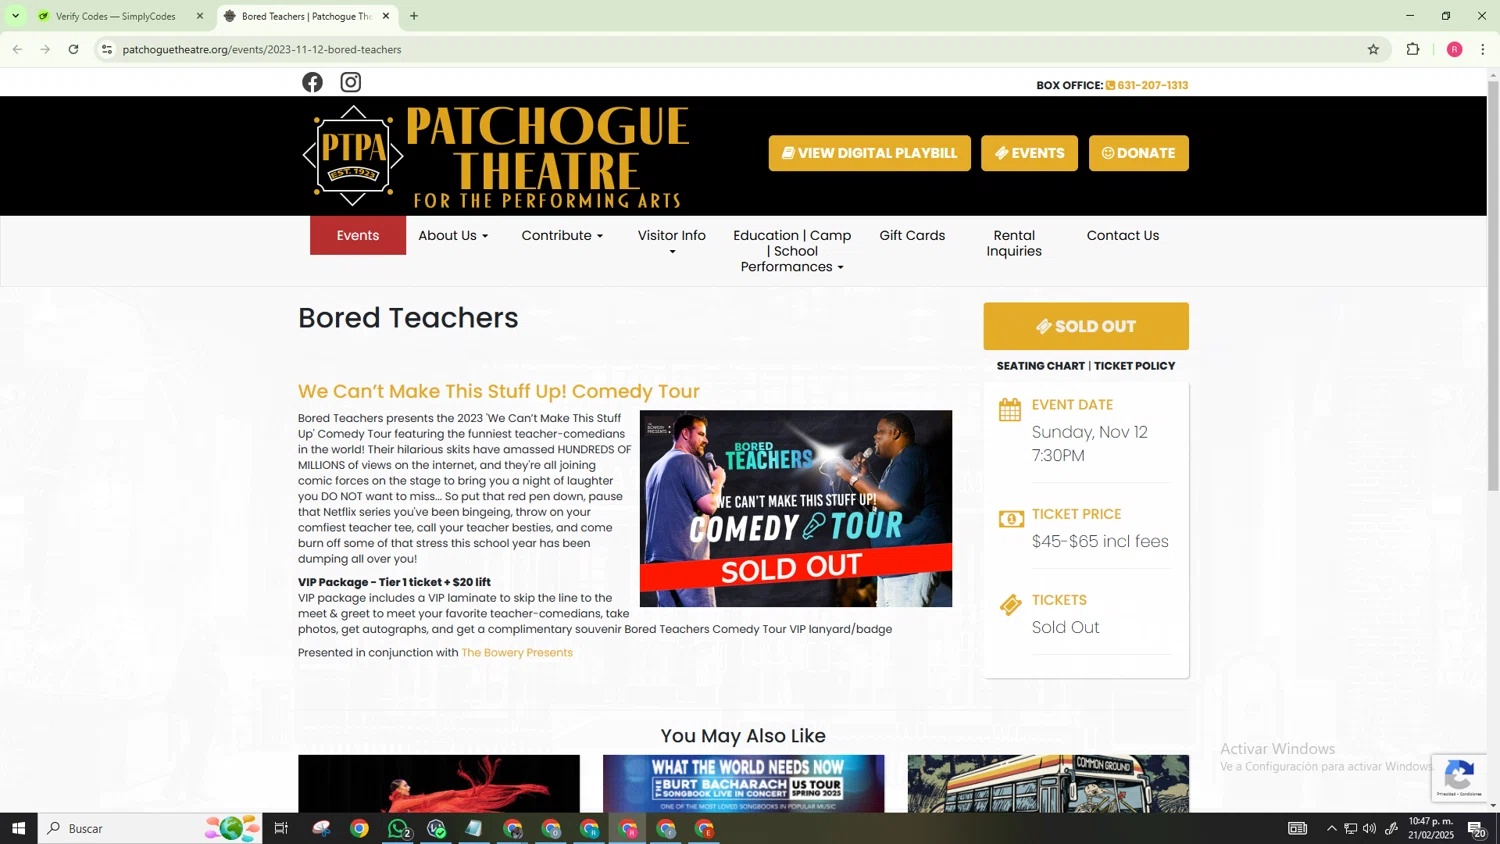1500x844 pixels.
Task: Show hidden system tray icons
Action: (x=1331, y=828)
